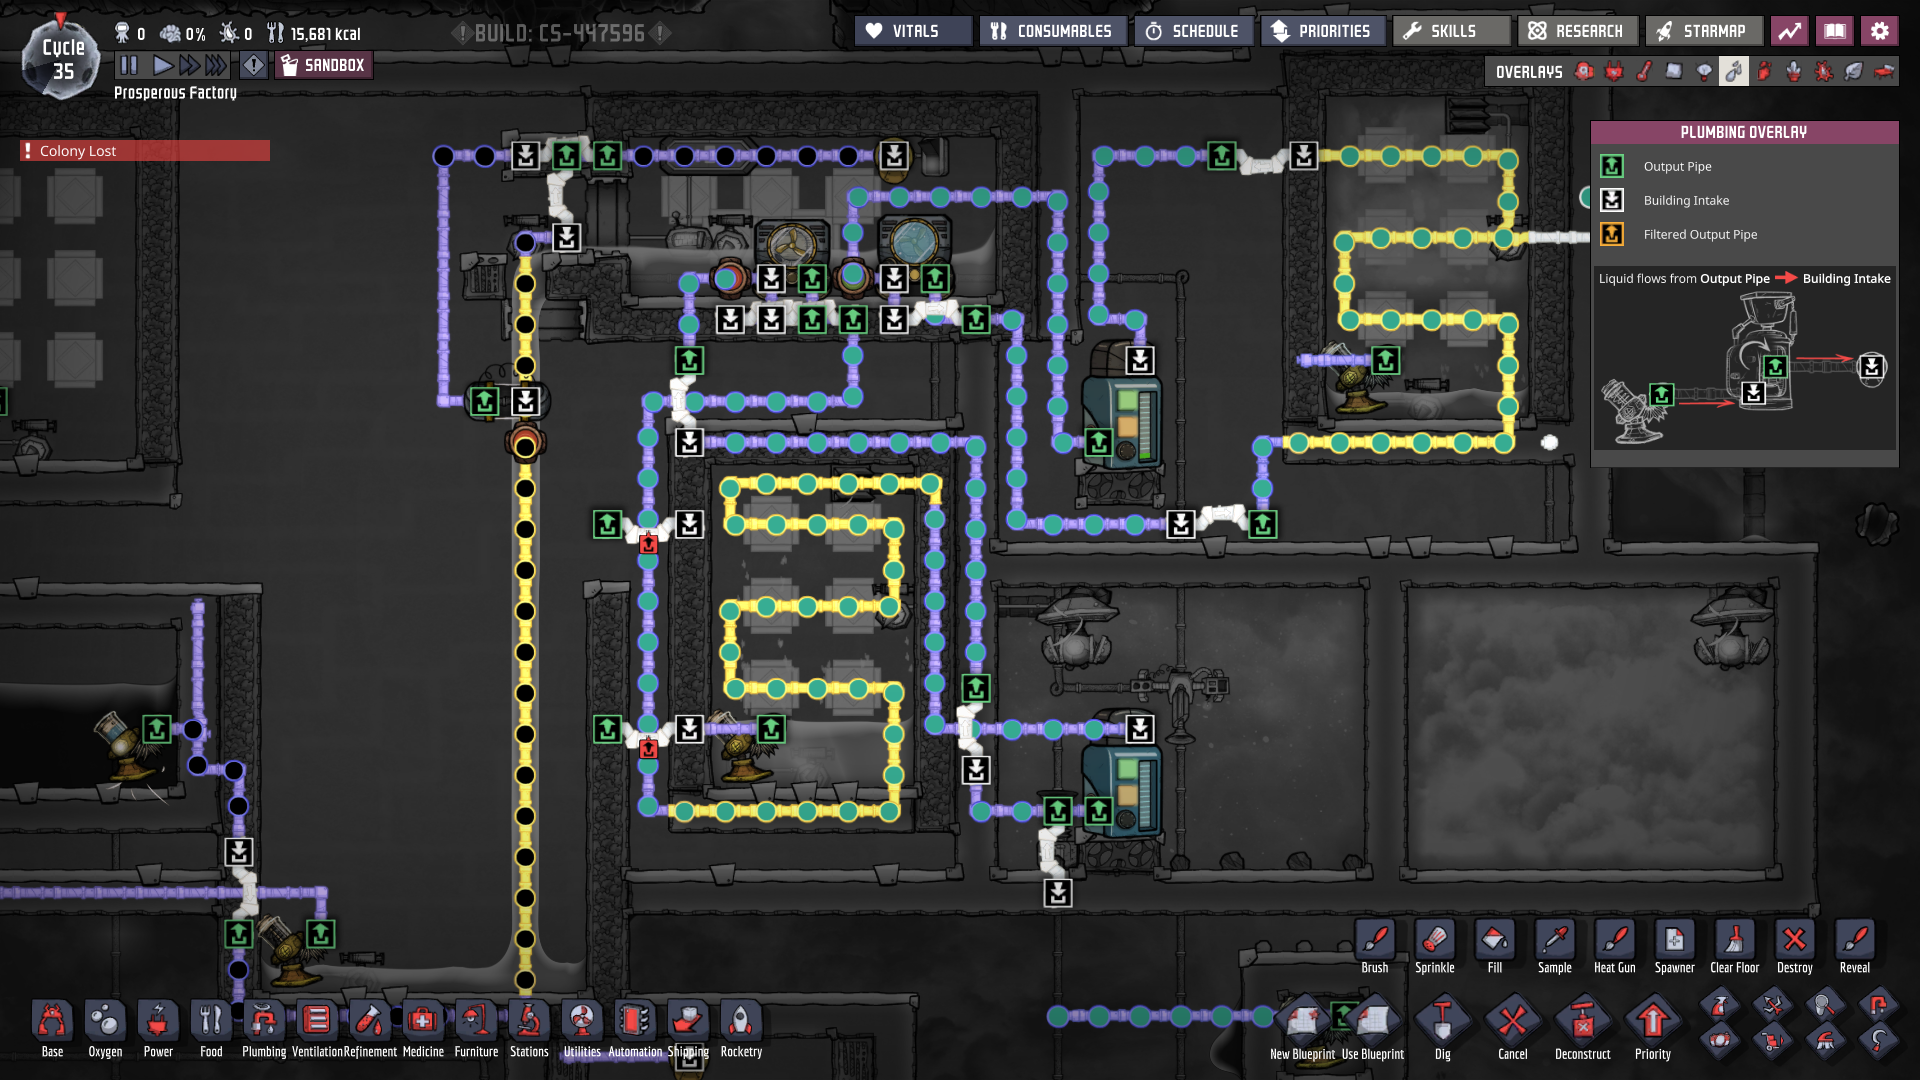Open the Research screen
This screenshot has height=1080, width=1920.
1576,31
